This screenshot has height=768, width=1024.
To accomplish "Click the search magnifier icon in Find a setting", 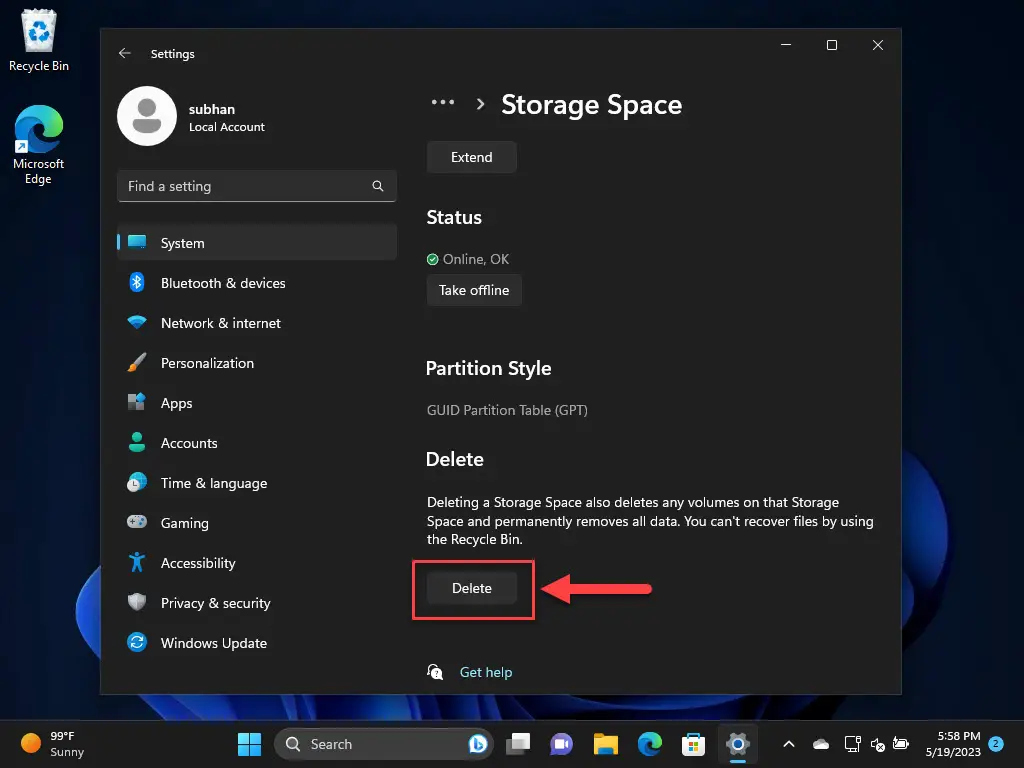I will click(377, 186).
